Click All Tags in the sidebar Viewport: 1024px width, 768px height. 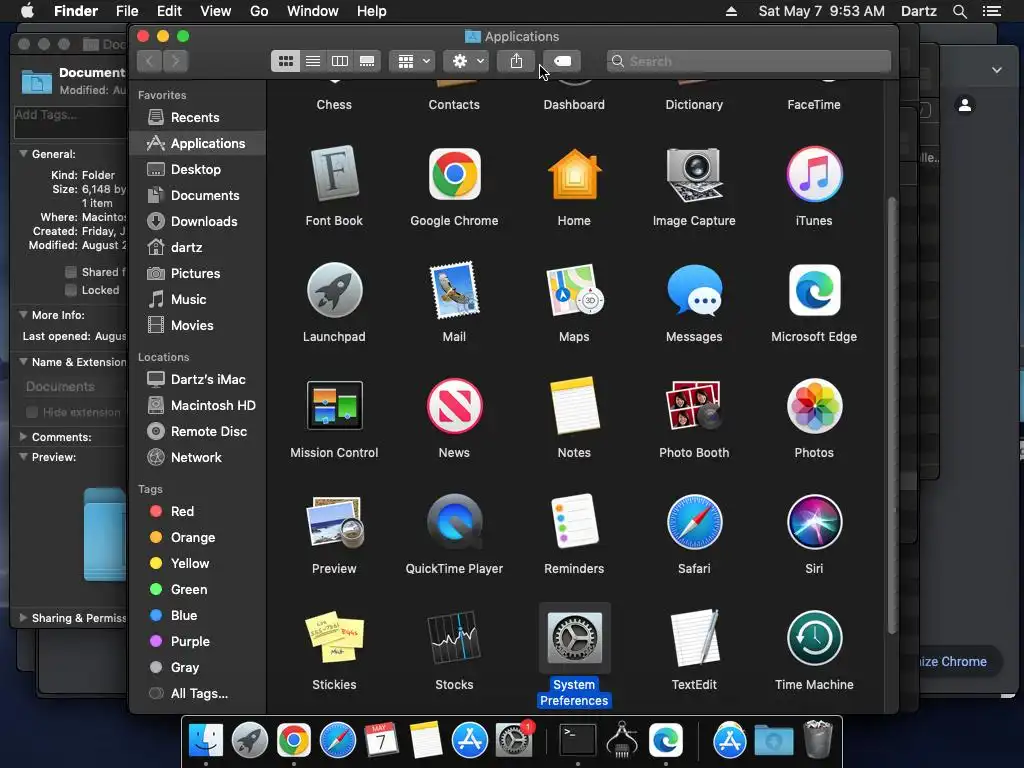pos(197,694)
